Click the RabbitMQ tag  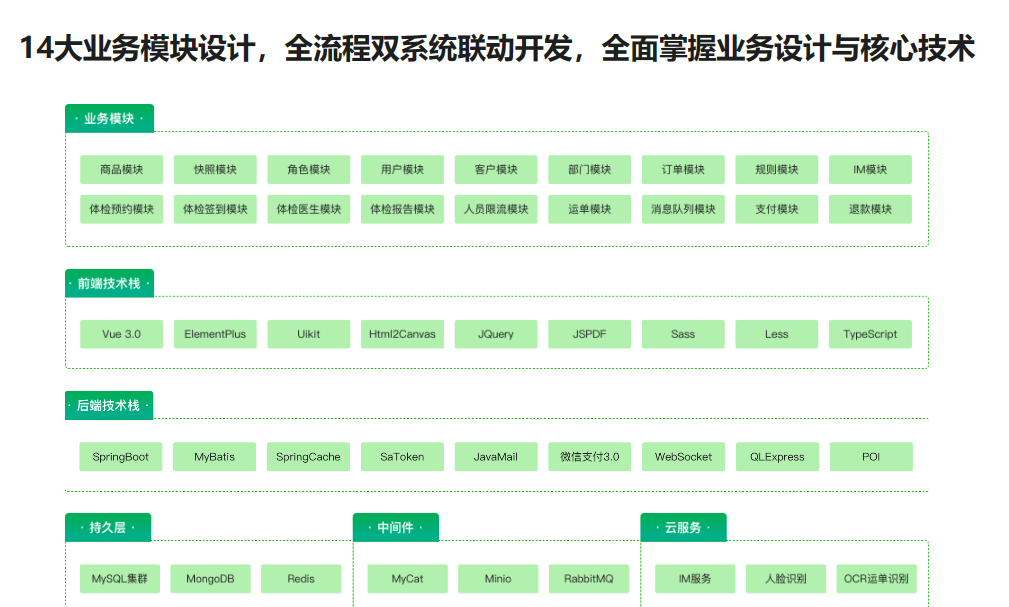589,579
